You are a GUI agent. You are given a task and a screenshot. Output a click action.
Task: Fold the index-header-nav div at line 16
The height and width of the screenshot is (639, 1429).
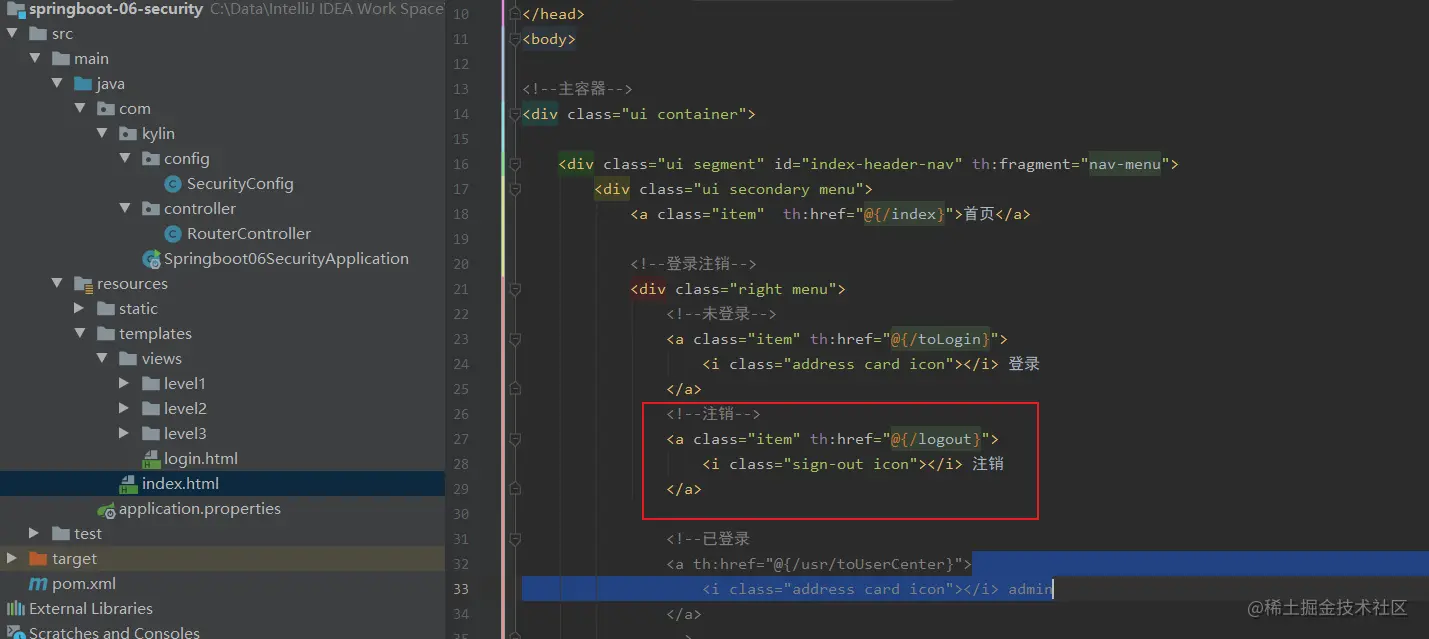[514, 164]
